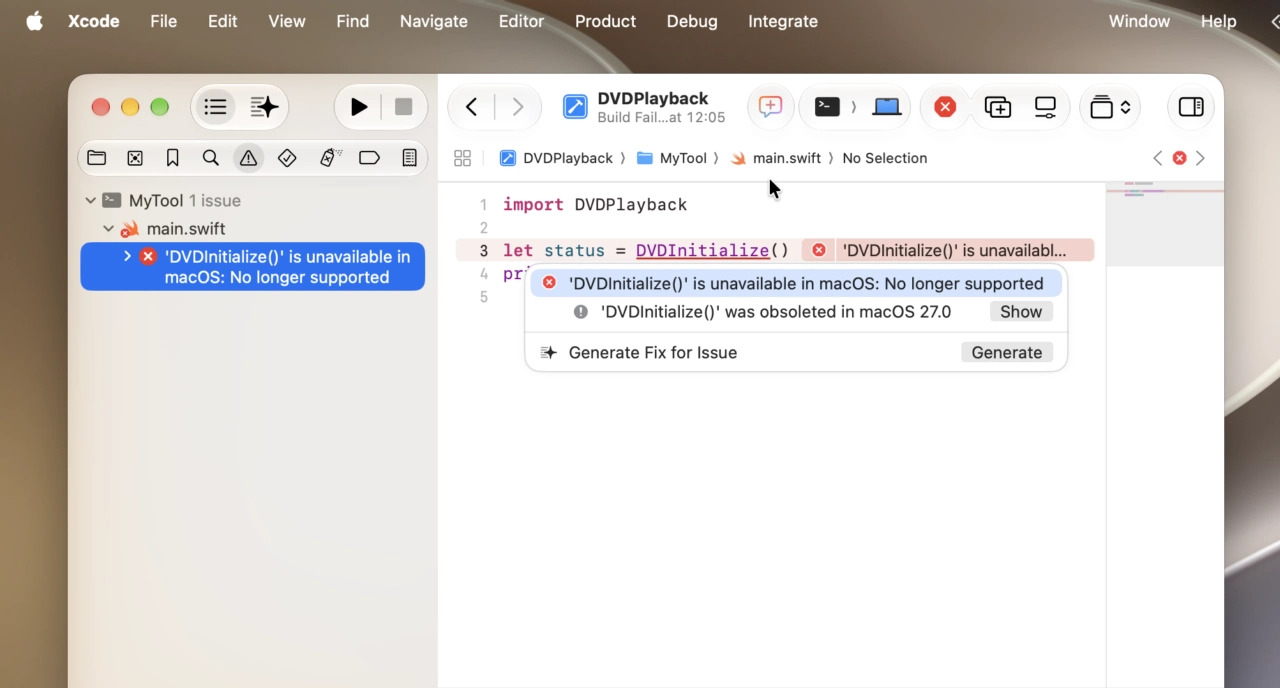Image resolution: width=1280 pixels, height=688 pixels.
Task: Open the Report navigator
Action: [x=409, y=158]
